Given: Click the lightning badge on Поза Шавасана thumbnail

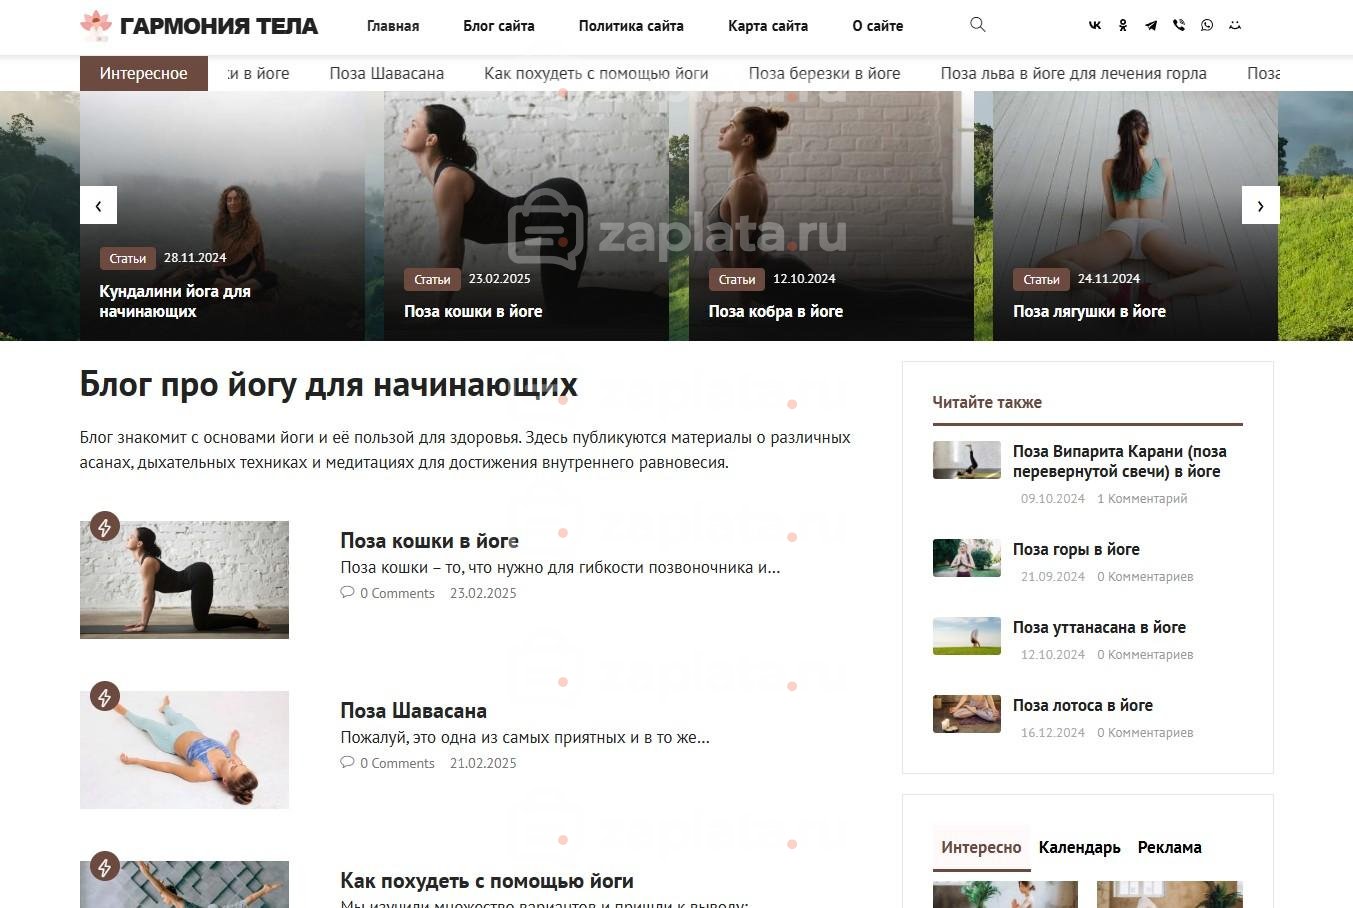Looking at the screenshot, I should [104, 696].
